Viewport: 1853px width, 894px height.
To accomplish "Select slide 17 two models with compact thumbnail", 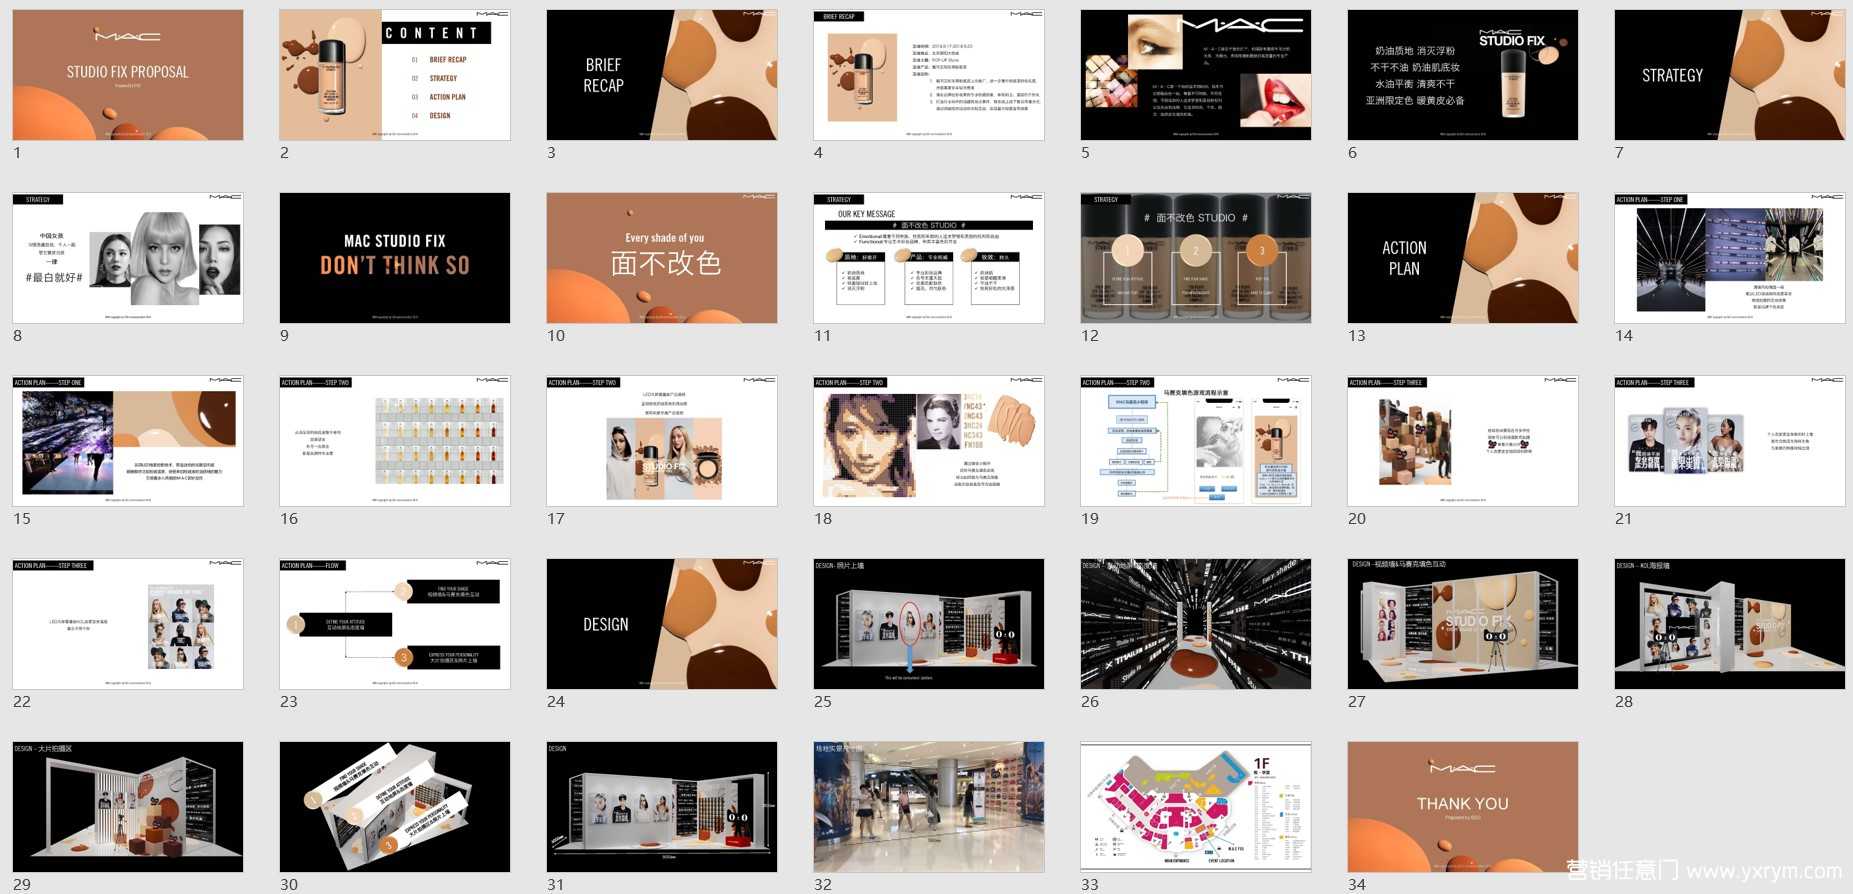I will point(662,441).
